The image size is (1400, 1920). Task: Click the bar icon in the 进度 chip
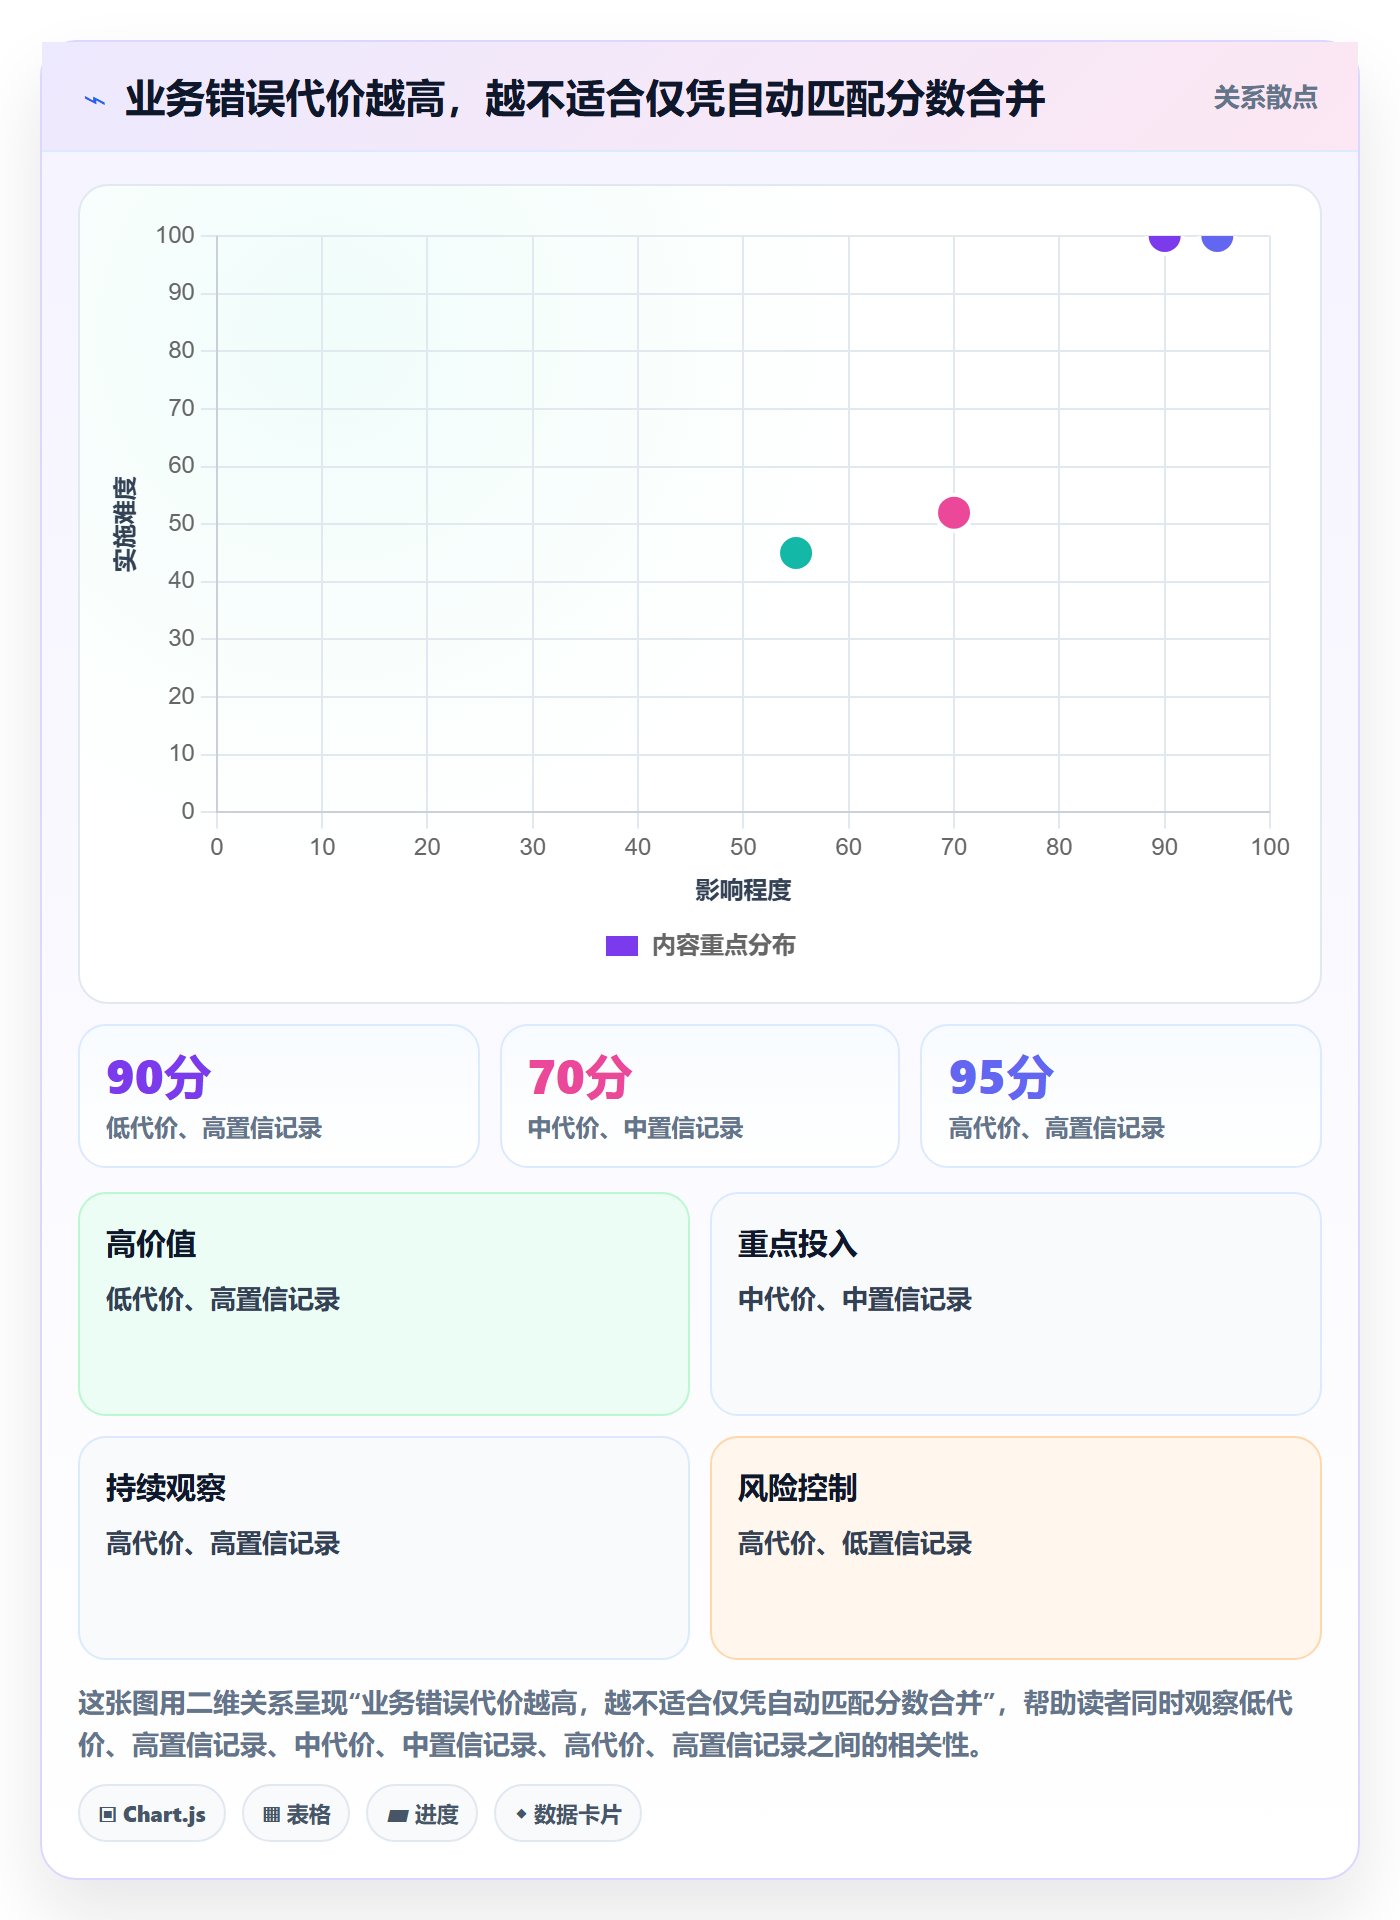[398, 1816]
